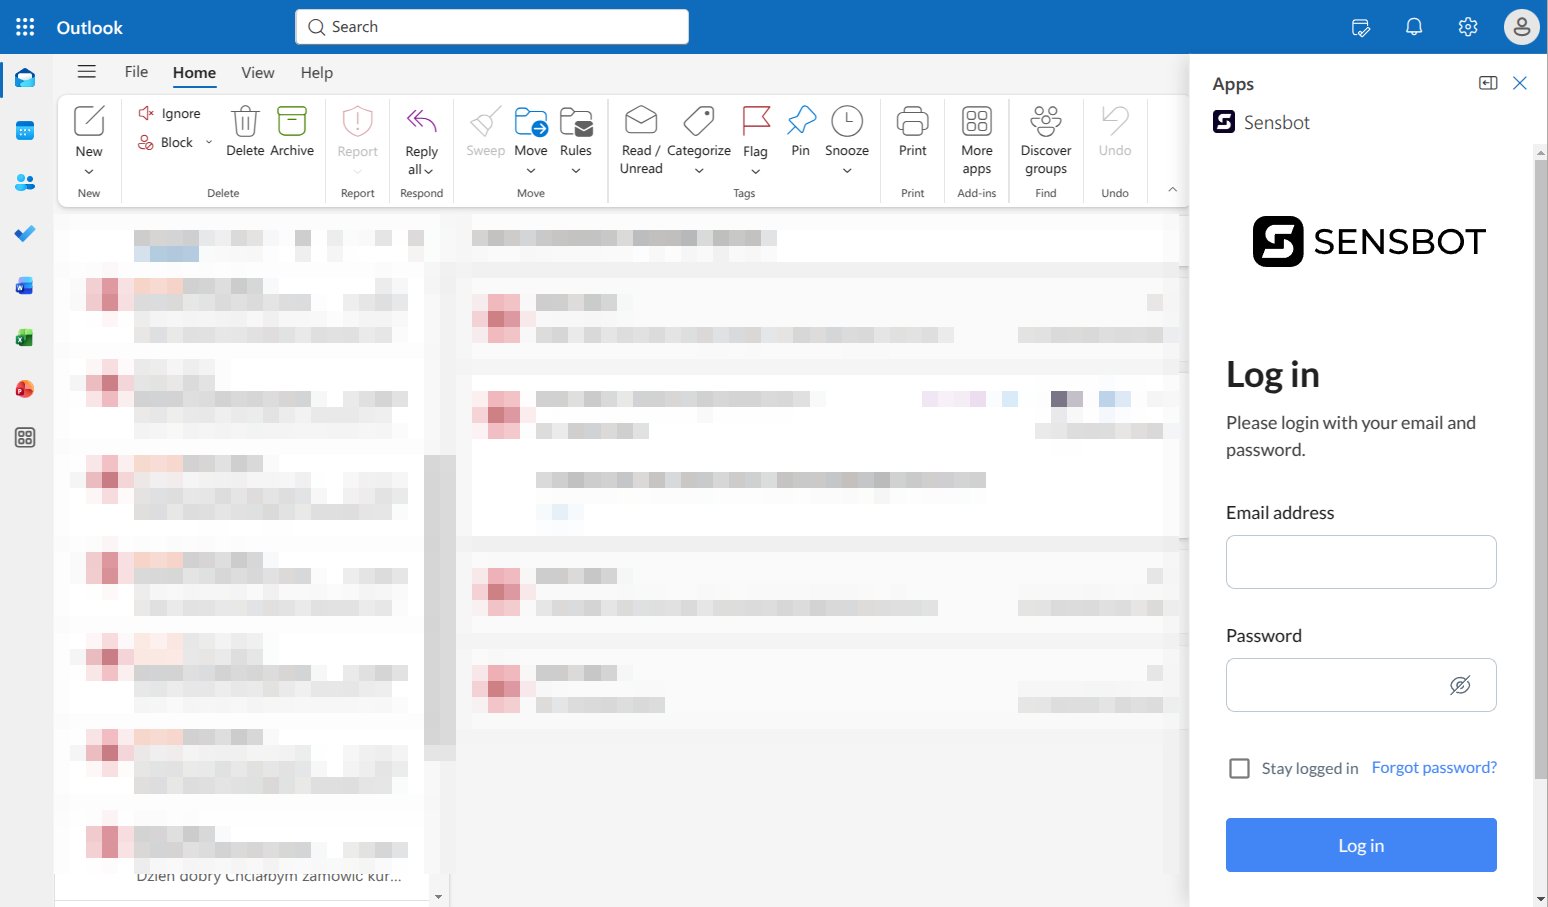Check the Stay logged in box
Image resolution: width=1548 pixels, height=907 pixels.
tap(1239, 768)
